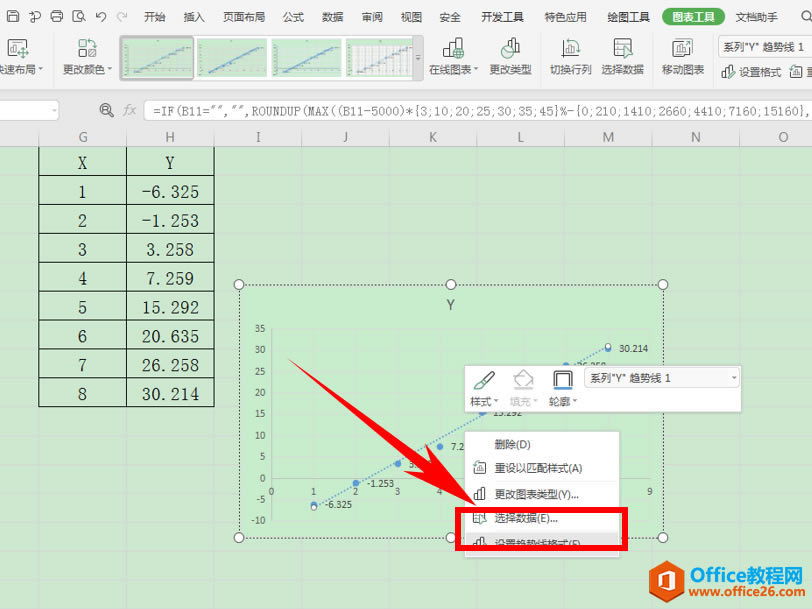Screen dimensions: 812x609
Task: Switch to the 安全 tab
Action: click(x=450, y=17)
